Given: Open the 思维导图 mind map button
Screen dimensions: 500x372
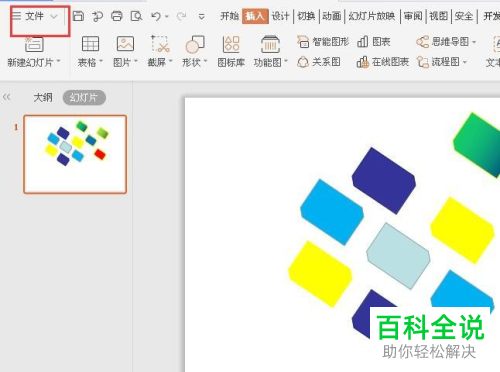Looking at the screenshot, I should click(x=443, y=42).
